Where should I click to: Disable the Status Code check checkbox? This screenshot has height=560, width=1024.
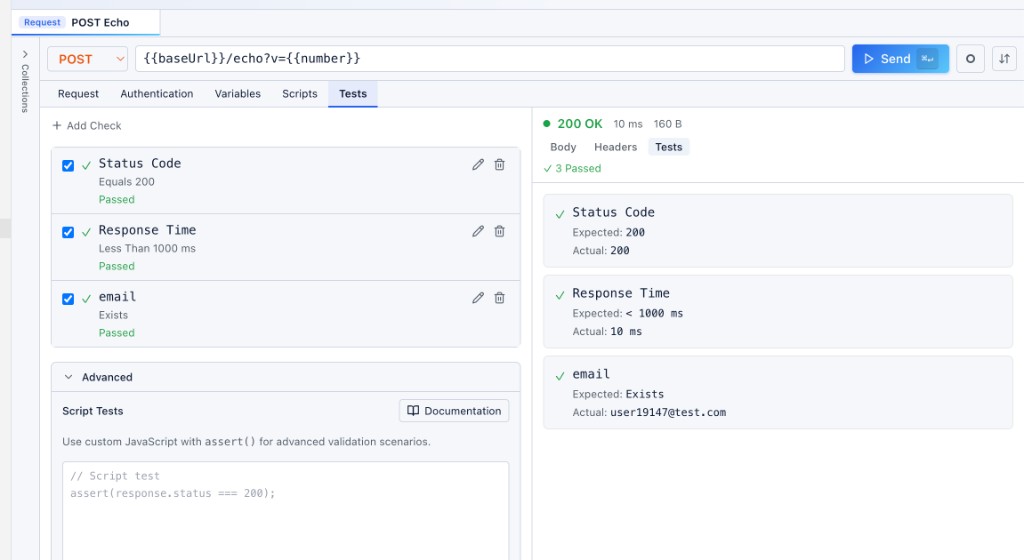(68, 166)
